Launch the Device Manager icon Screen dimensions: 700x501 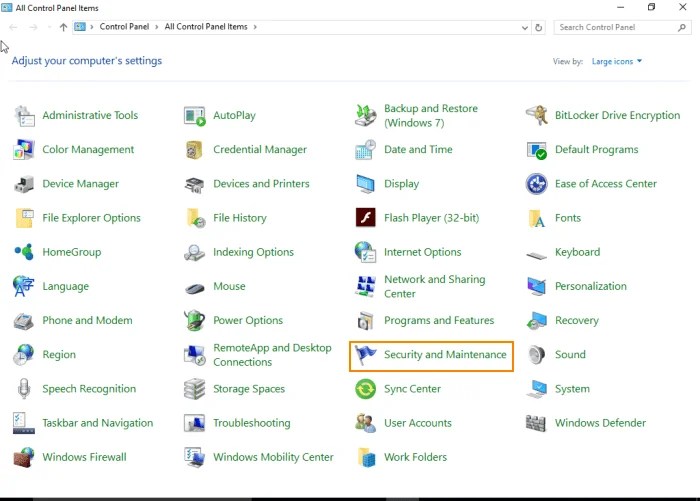coord(24,184)
